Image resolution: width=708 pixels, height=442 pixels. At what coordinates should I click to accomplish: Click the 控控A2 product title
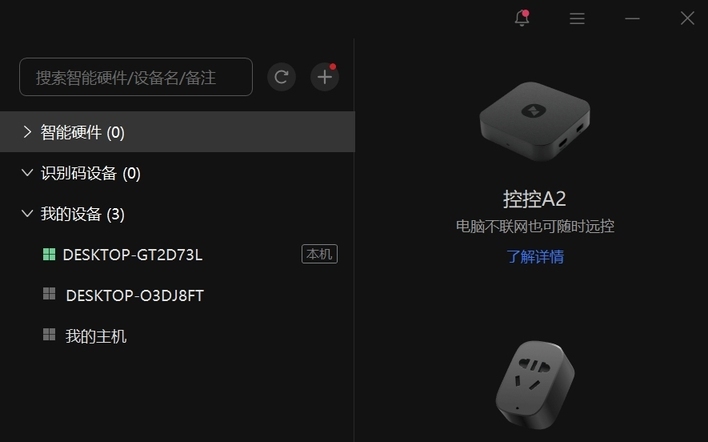click(535, 199)
